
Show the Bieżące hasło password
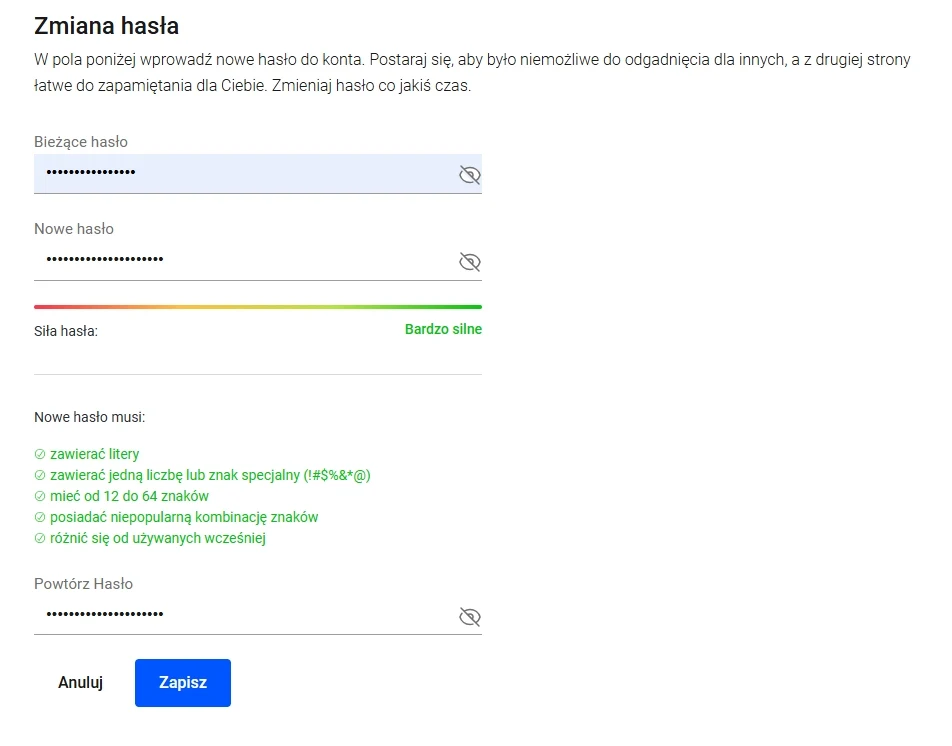pyautogui.click(x=469, y=175)
